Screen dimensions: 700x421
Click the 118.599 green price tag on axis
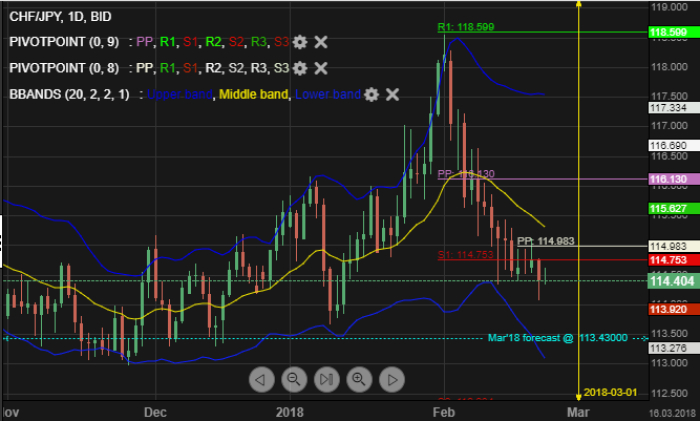674,32
